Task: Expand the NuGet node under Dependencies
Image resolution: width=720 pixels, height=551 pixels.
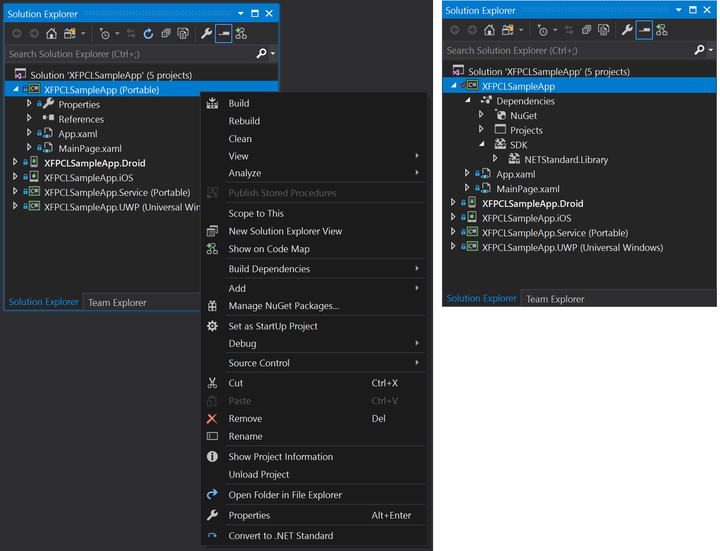Action: [x=481, y=116]
